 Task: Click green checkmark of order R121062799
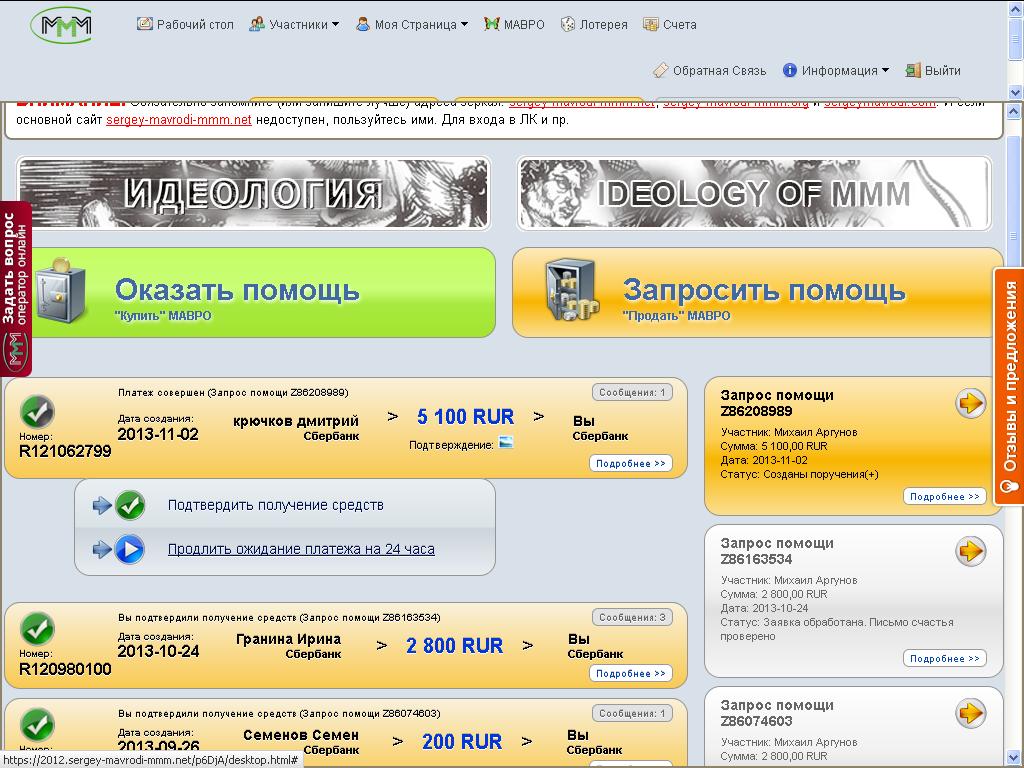click(37, 412)
